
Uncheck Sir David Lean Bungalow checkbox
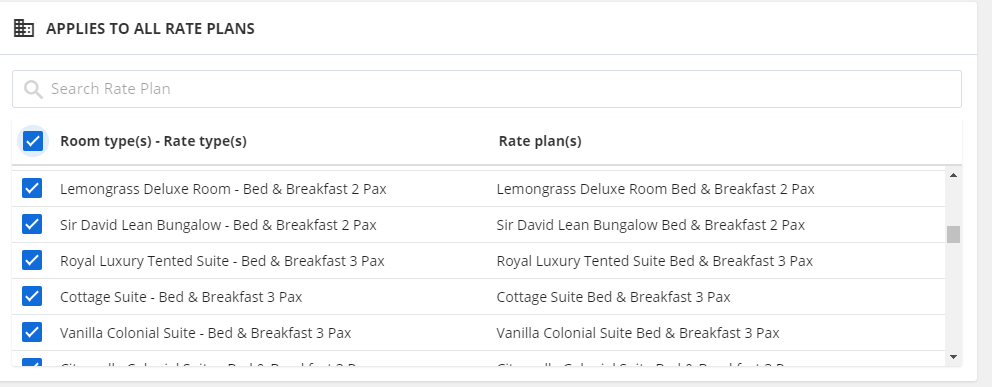(32, 224)
